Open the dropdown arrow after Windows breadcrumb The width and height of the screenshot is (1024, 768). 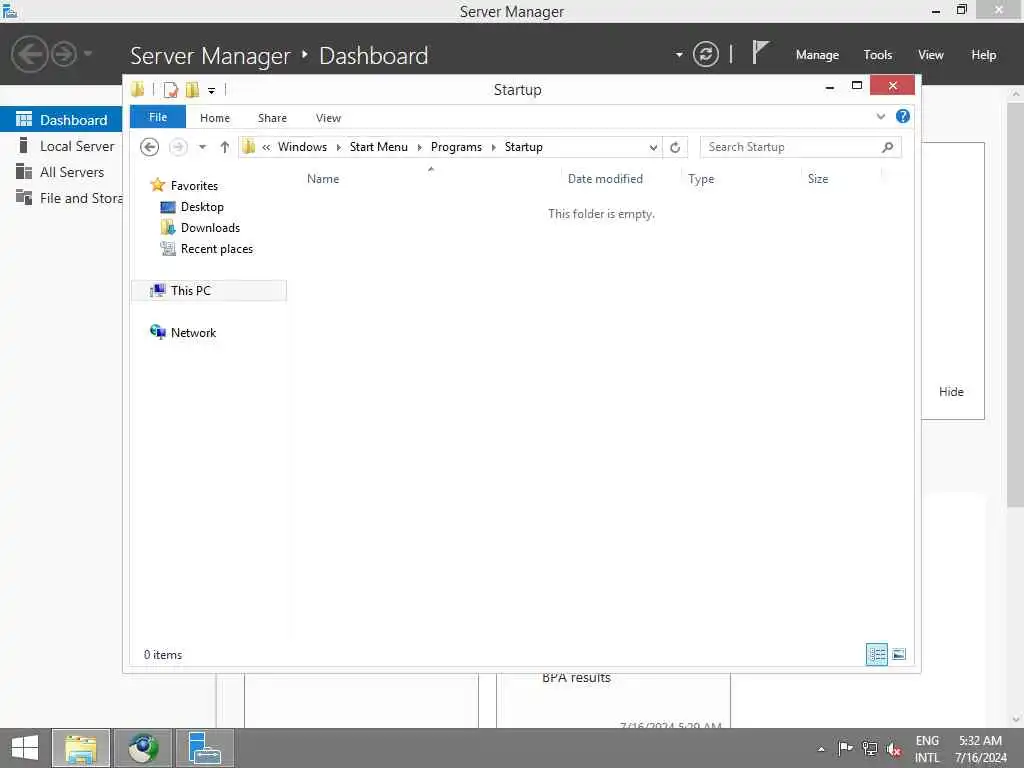(x=338, y=148)
